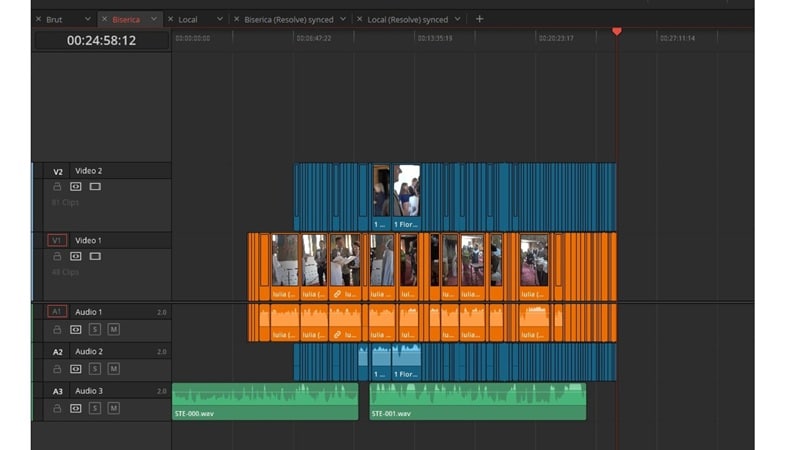Select the V1 destination control

pyautogui.click(x=57, y=240)
